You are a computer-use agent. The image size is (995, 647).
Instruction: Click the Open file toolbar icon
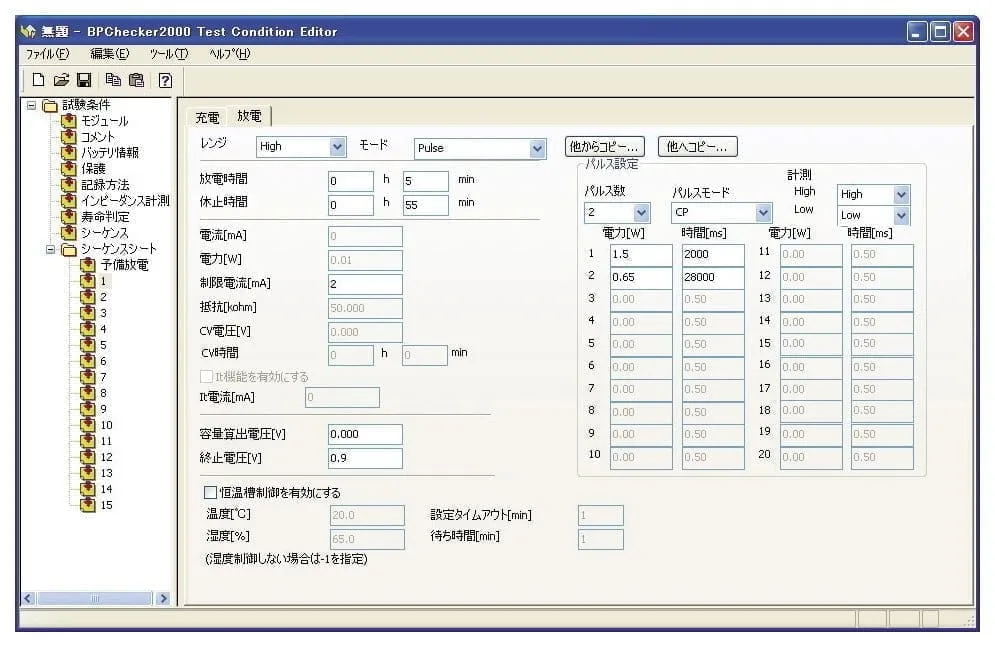point(61,80)
